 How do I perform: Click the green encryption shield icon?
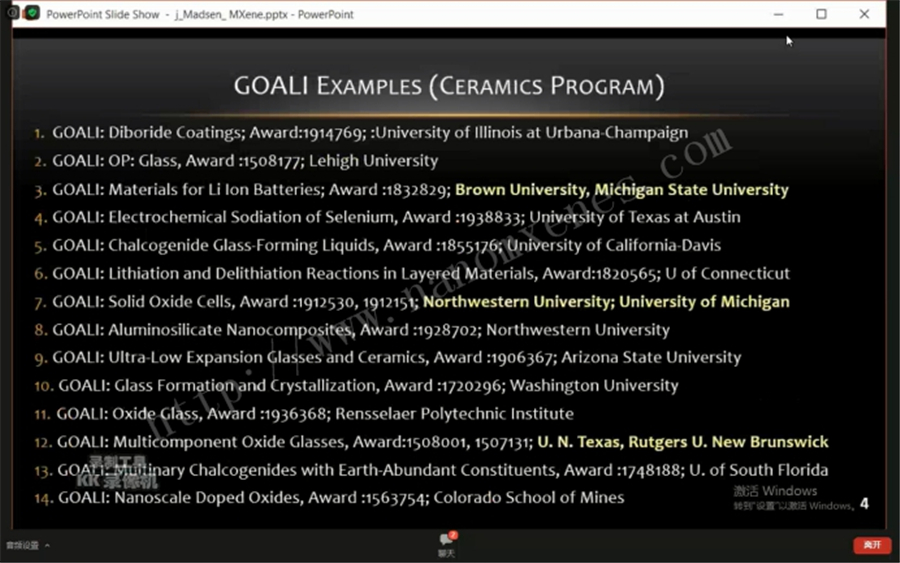click(x=32, y=13)
